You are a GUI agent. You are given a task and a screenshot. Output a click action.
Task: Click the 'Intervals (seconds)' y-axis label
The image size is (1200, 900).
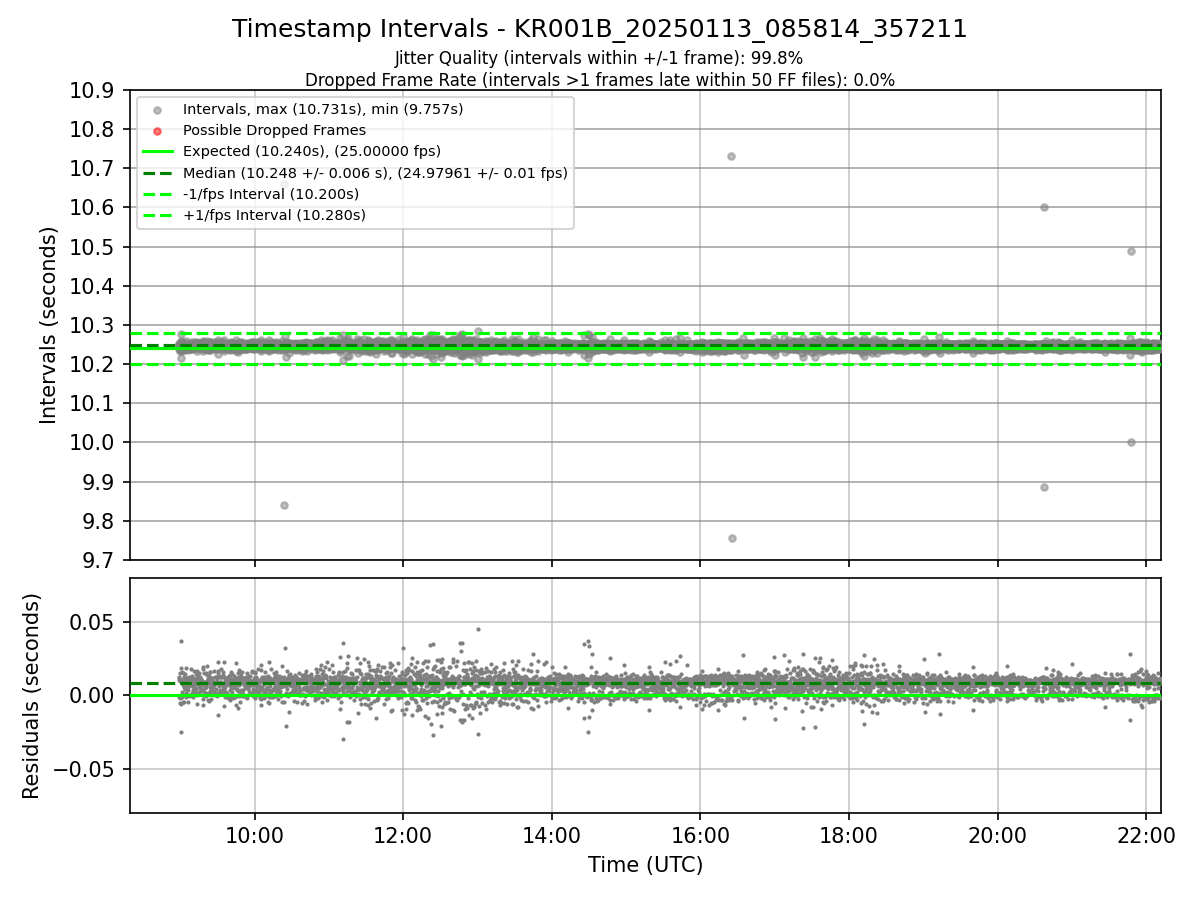point(49,325)
